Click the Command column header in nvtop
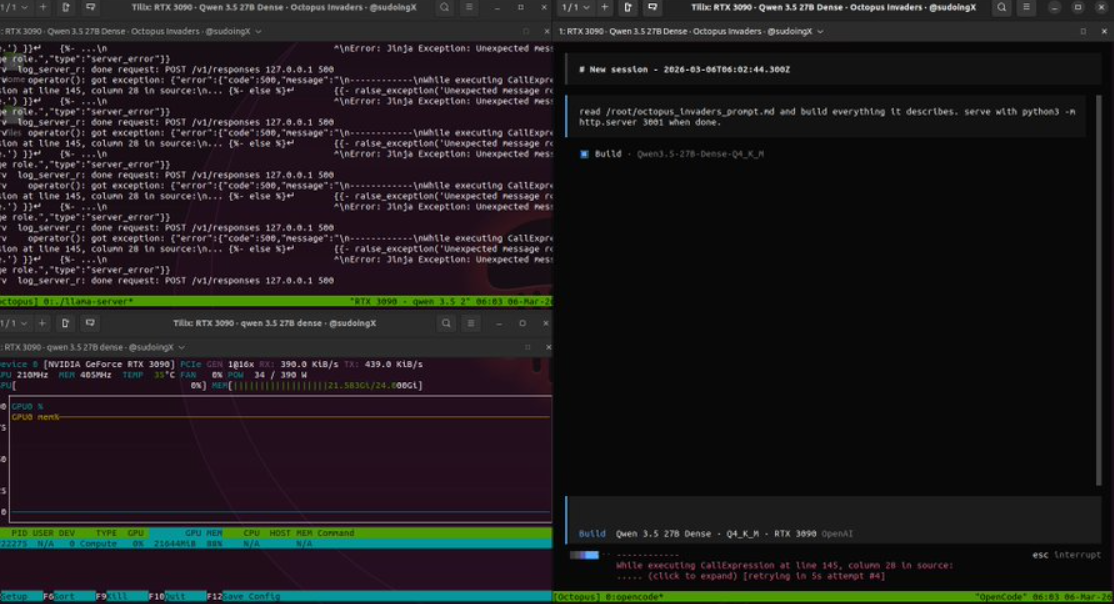This screenshot has width=1114, height=604. (x=335, y=533)
